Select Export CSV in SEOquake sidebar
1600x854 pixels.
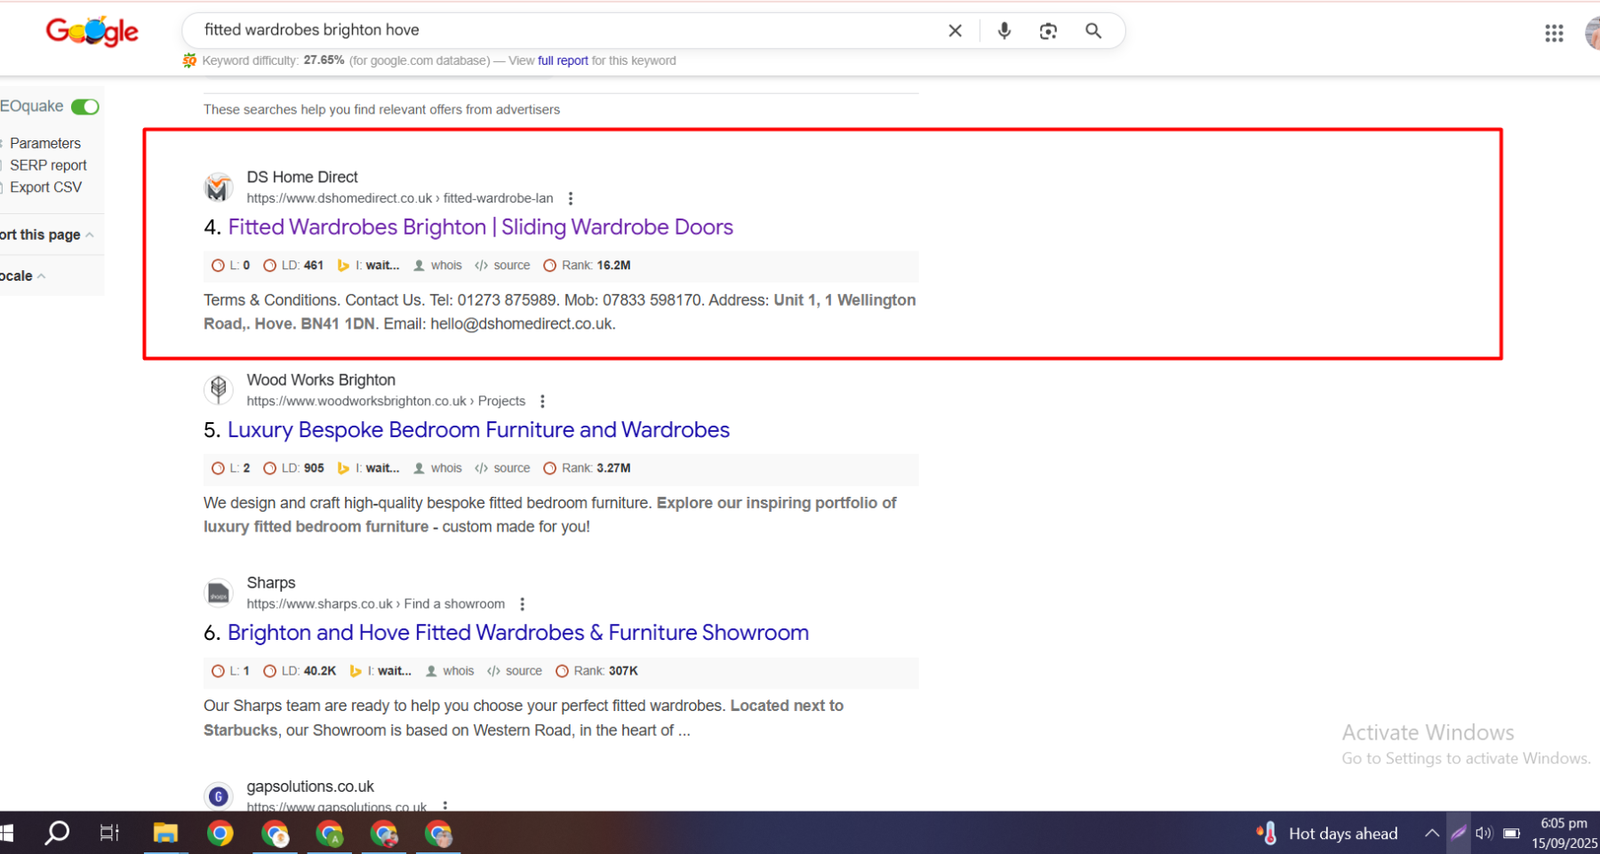click(x=46, y=188)
